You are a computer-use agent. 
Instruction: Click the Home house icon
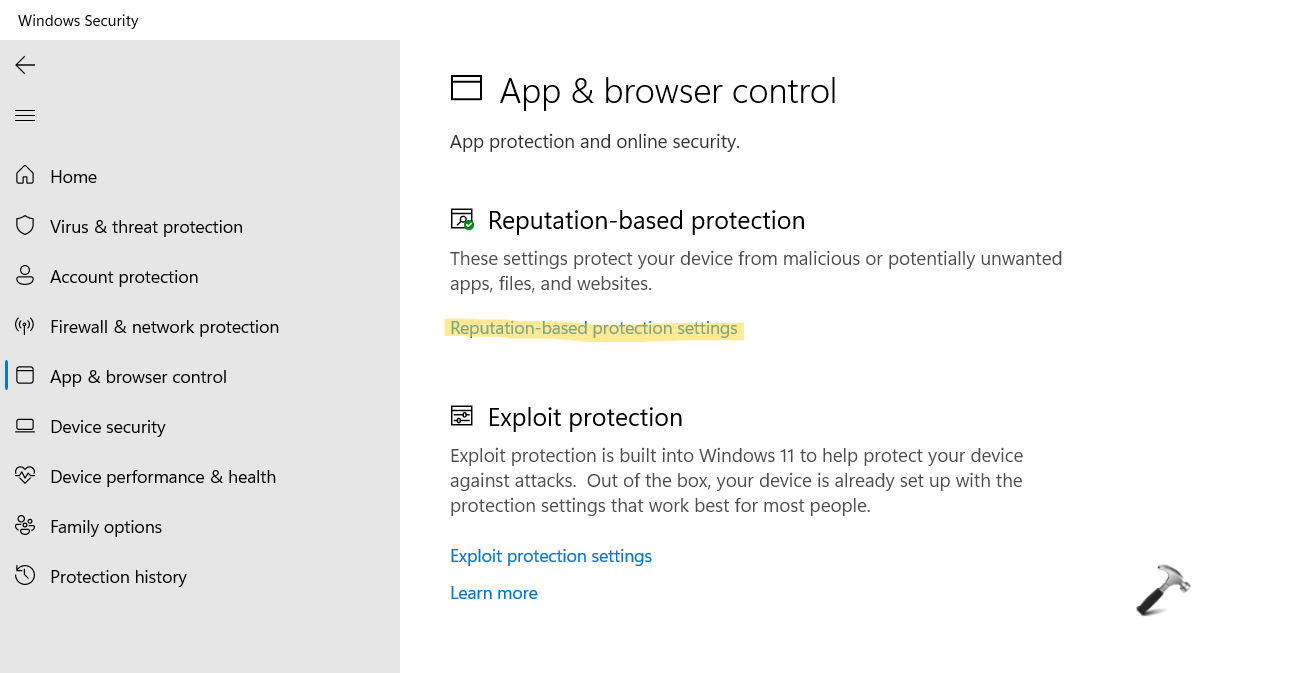pos(26,176)
